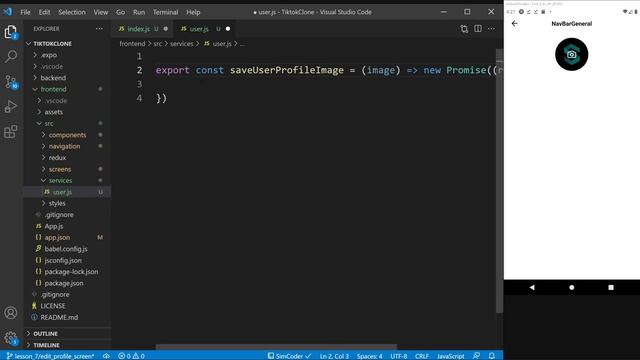Image resolution: width=640 pixels, height=360 pixels.
Task: Open README.md in the explorer
Action: click(x=59, y=317)
